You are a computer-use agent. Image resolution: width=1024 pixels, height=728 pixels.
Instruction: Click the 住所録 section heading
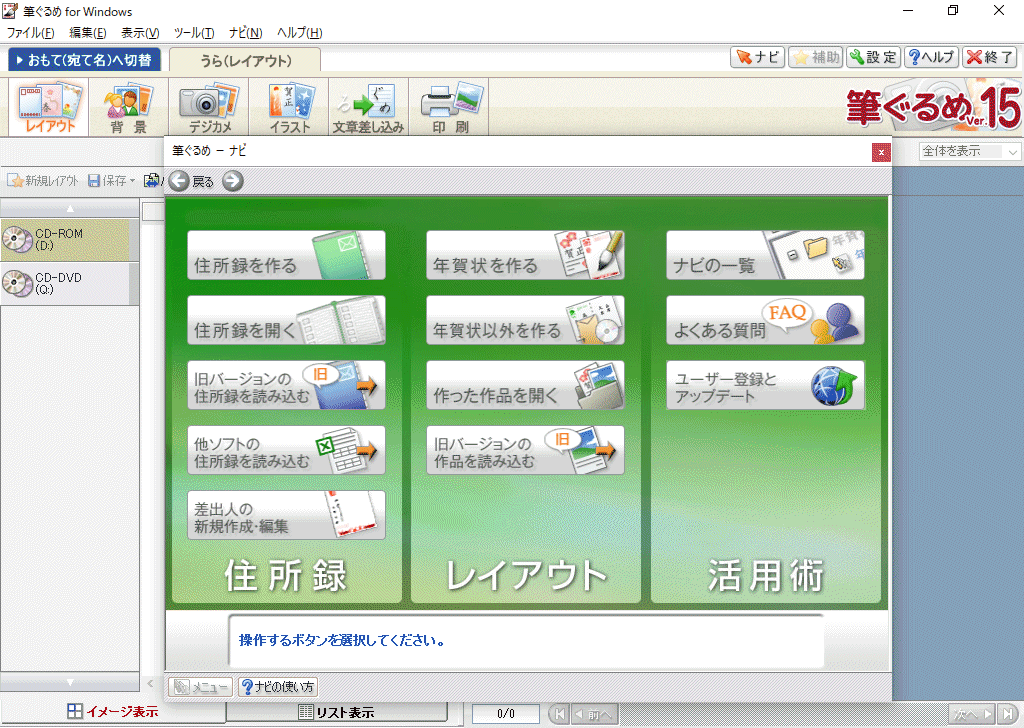pyautogui.click(x=285, y=575)
